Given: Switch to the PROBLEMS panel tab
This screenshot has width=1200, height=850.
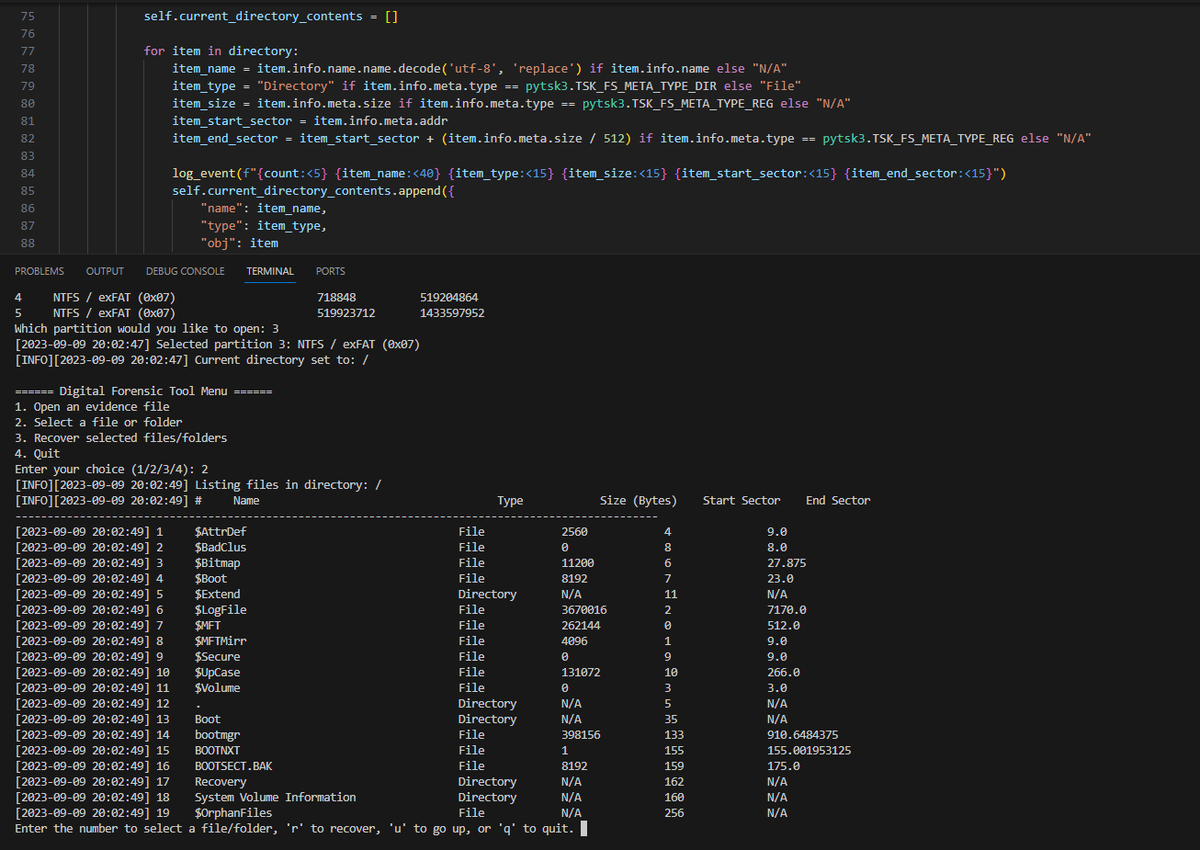Looking at the screenshot, I should point(39,271).
